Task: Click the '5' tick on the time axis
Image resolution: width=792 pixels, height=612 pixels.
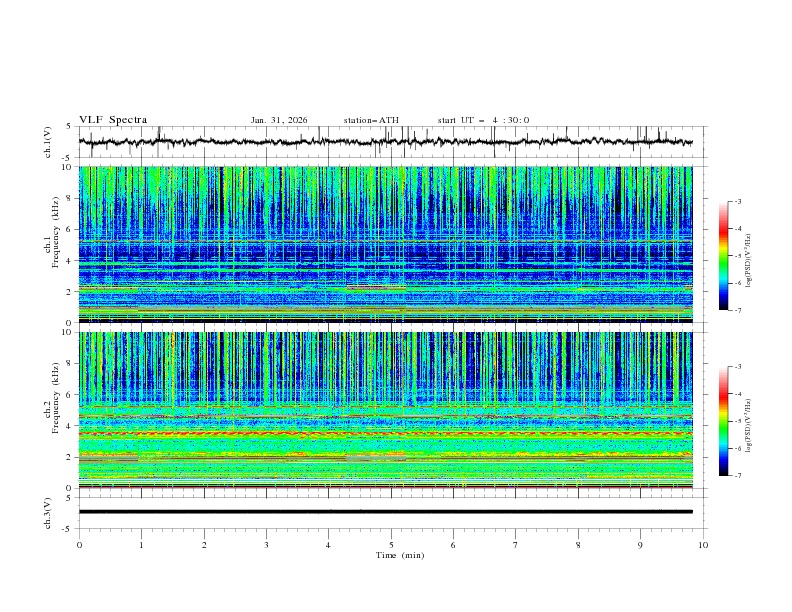Action: [x=391, y=545]
